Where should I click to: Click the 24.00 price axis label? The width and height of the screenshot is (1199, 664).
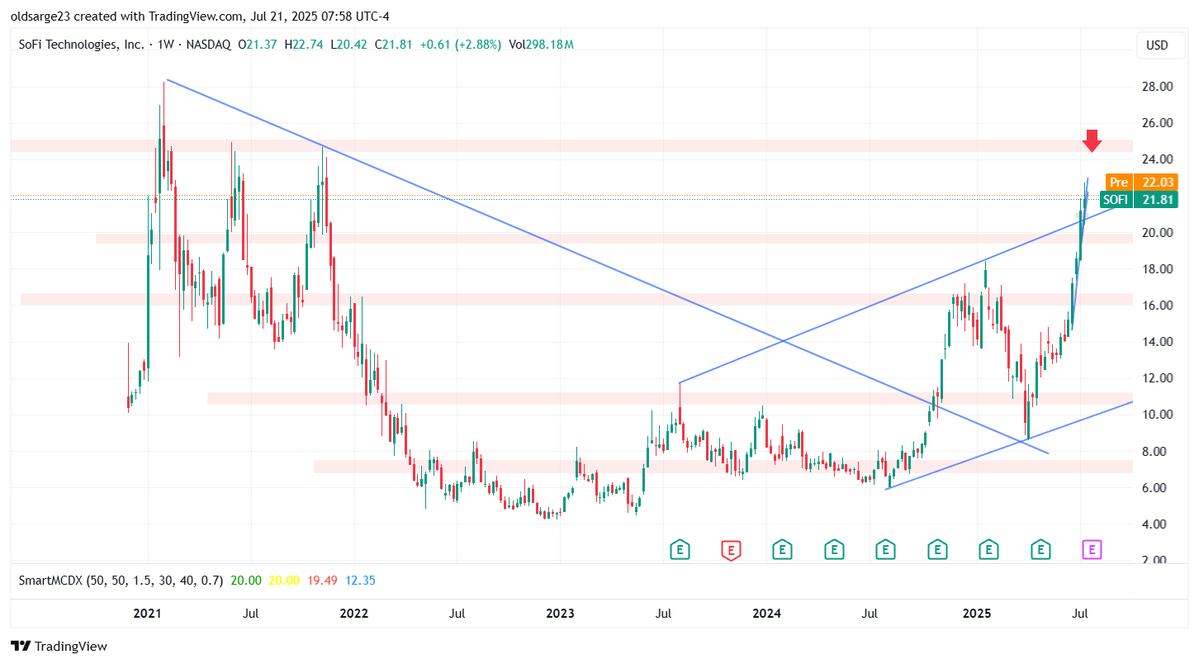1157,159
